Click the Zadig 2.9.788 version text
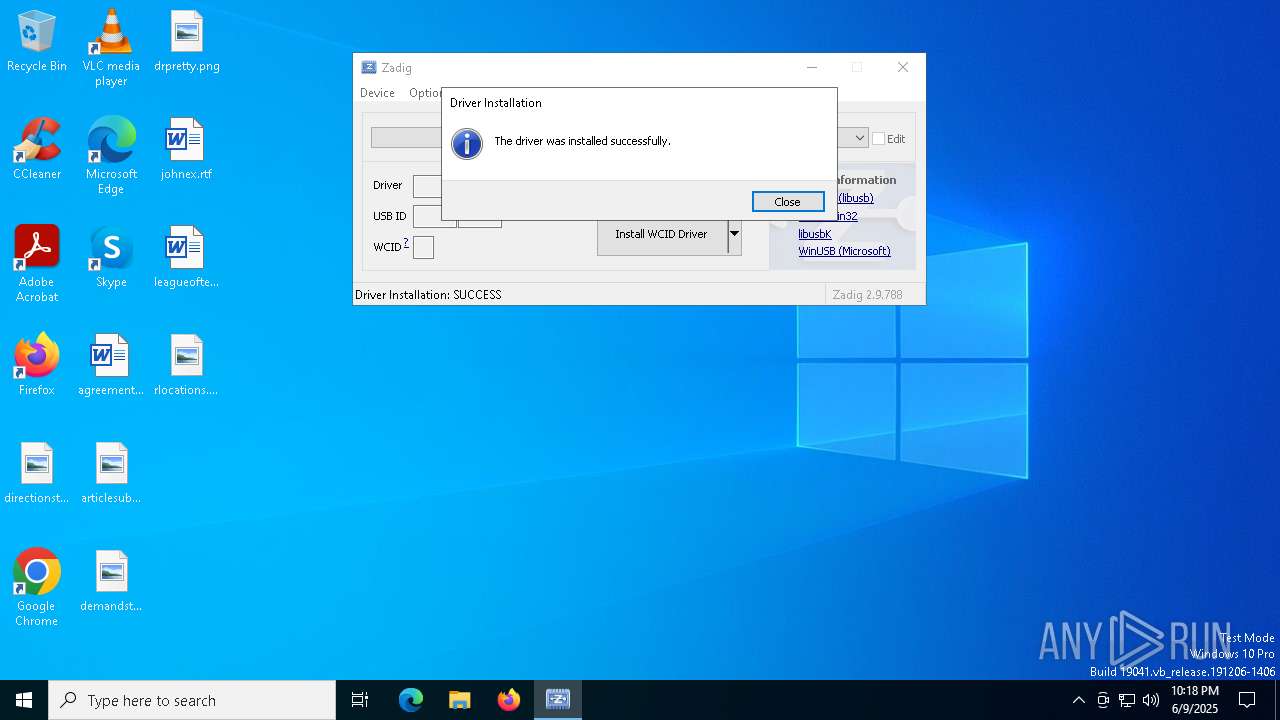 pyautogui.click(x=867, y=295)
